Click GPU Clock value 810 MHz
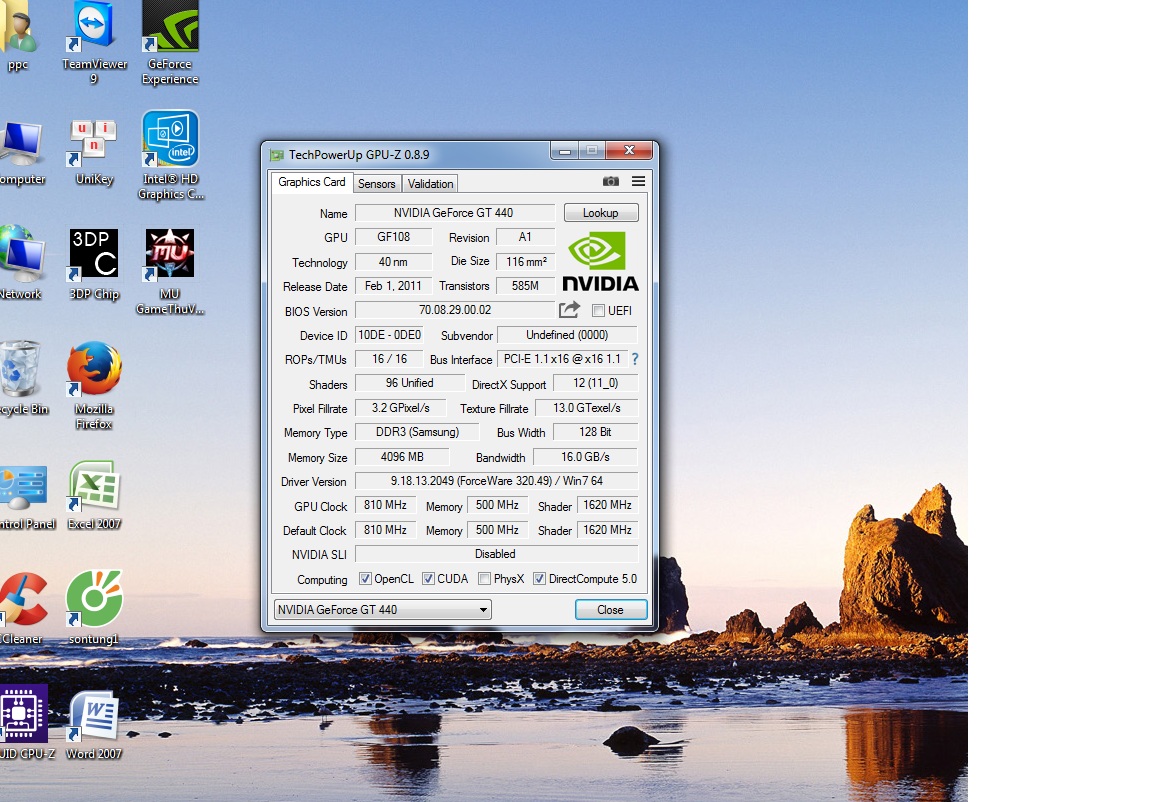The height and width of the screenshot is (802, 1152). [x=386, y=505]
